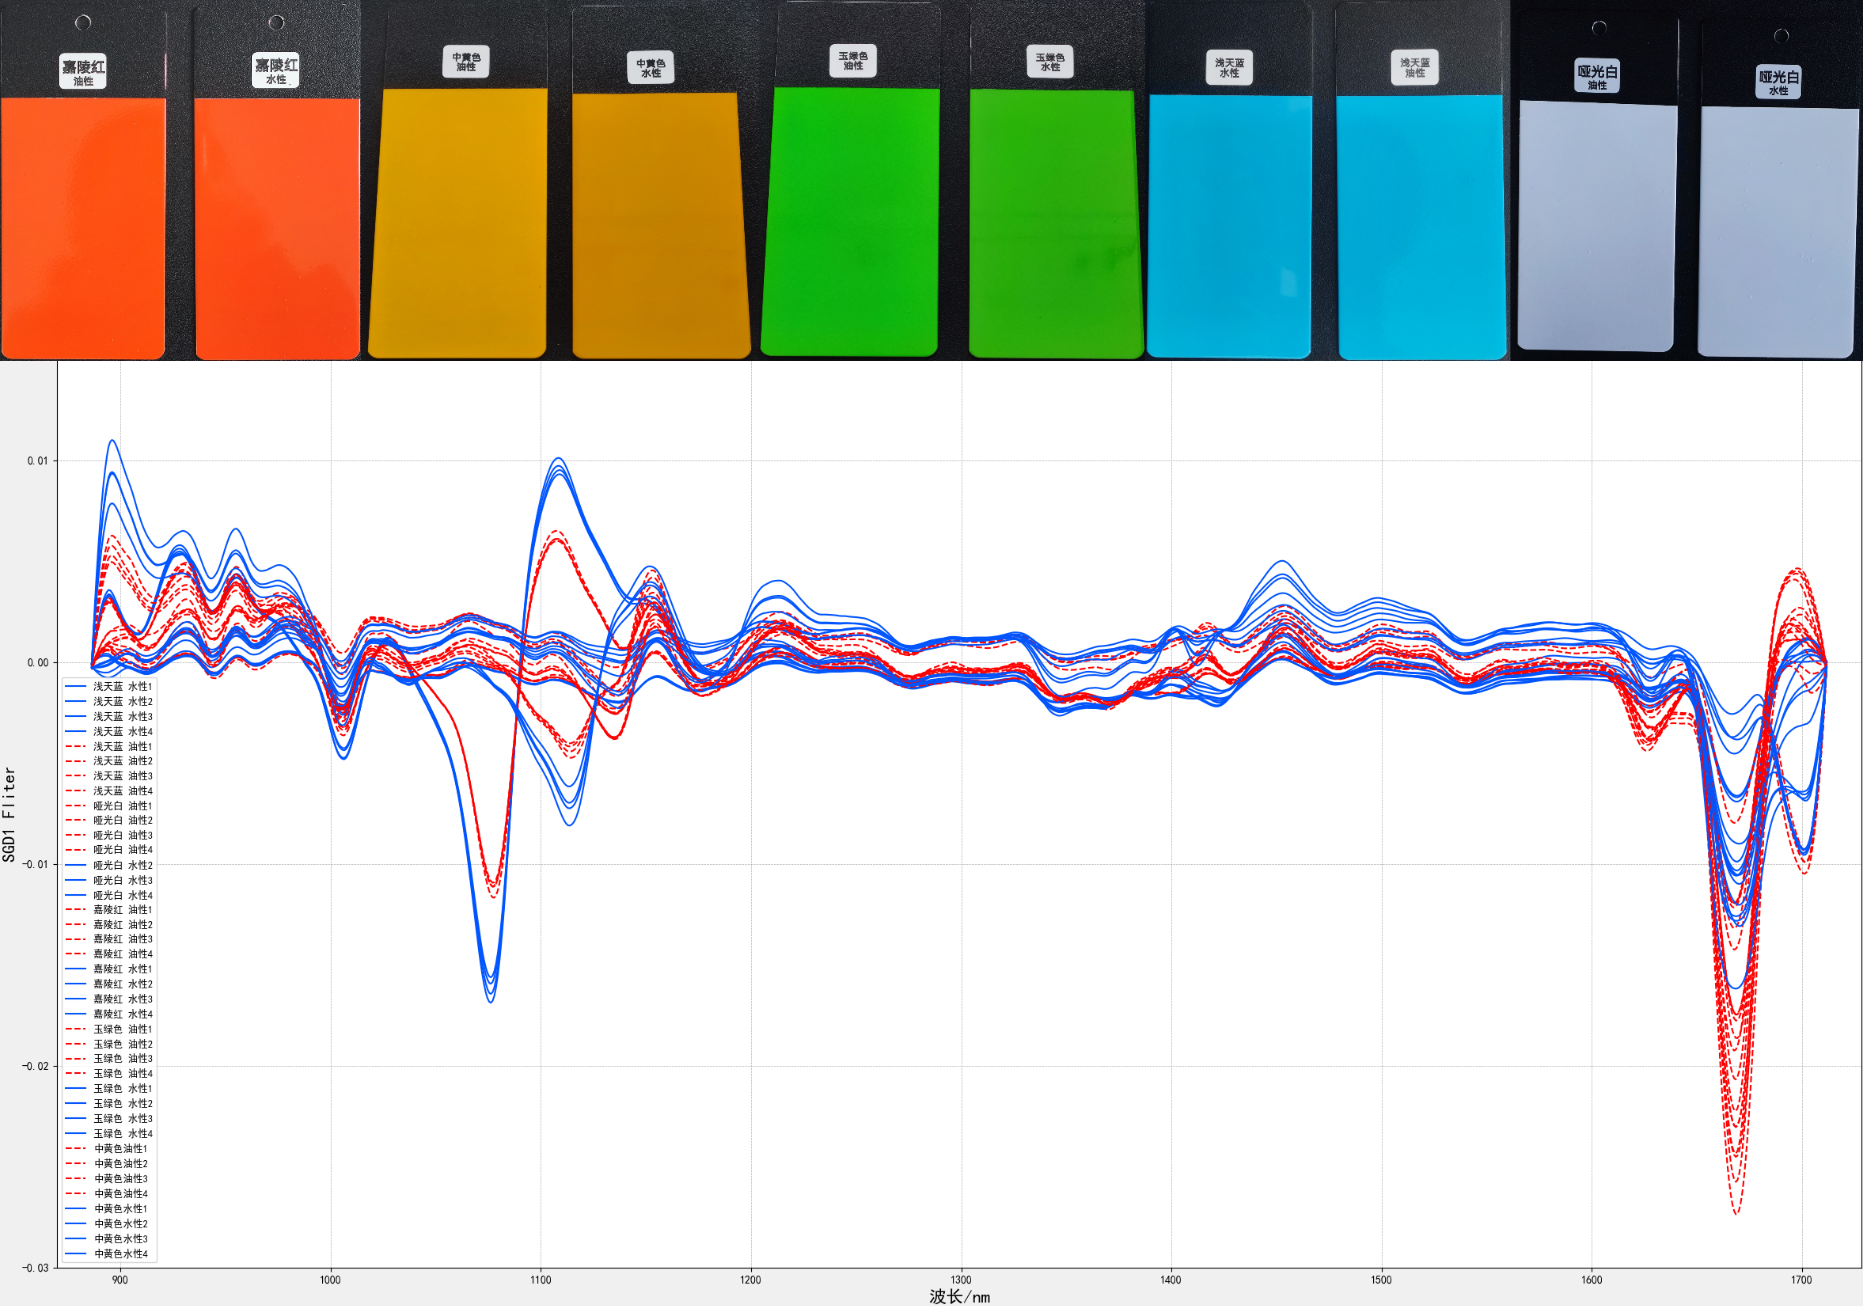The image size is (1863, 1306).
Task: Click the 浅天蓝 油性 label tag
Action: point(1414,67)
